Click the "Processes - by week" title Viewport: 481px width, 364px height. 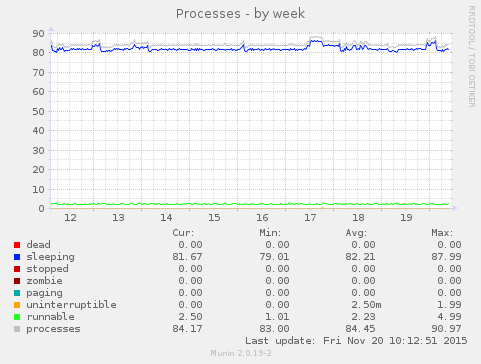pyautogui.click(x=240, y=14)
